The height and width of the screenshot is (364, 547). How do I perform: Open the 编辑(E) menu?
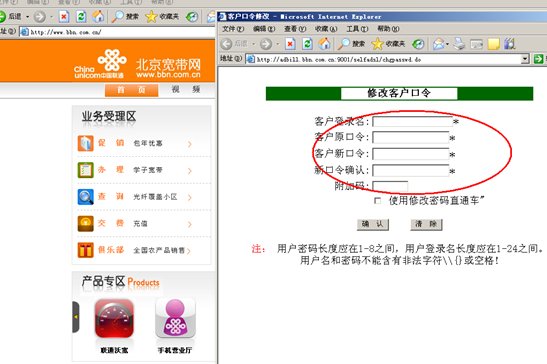[x=264, y=29]
